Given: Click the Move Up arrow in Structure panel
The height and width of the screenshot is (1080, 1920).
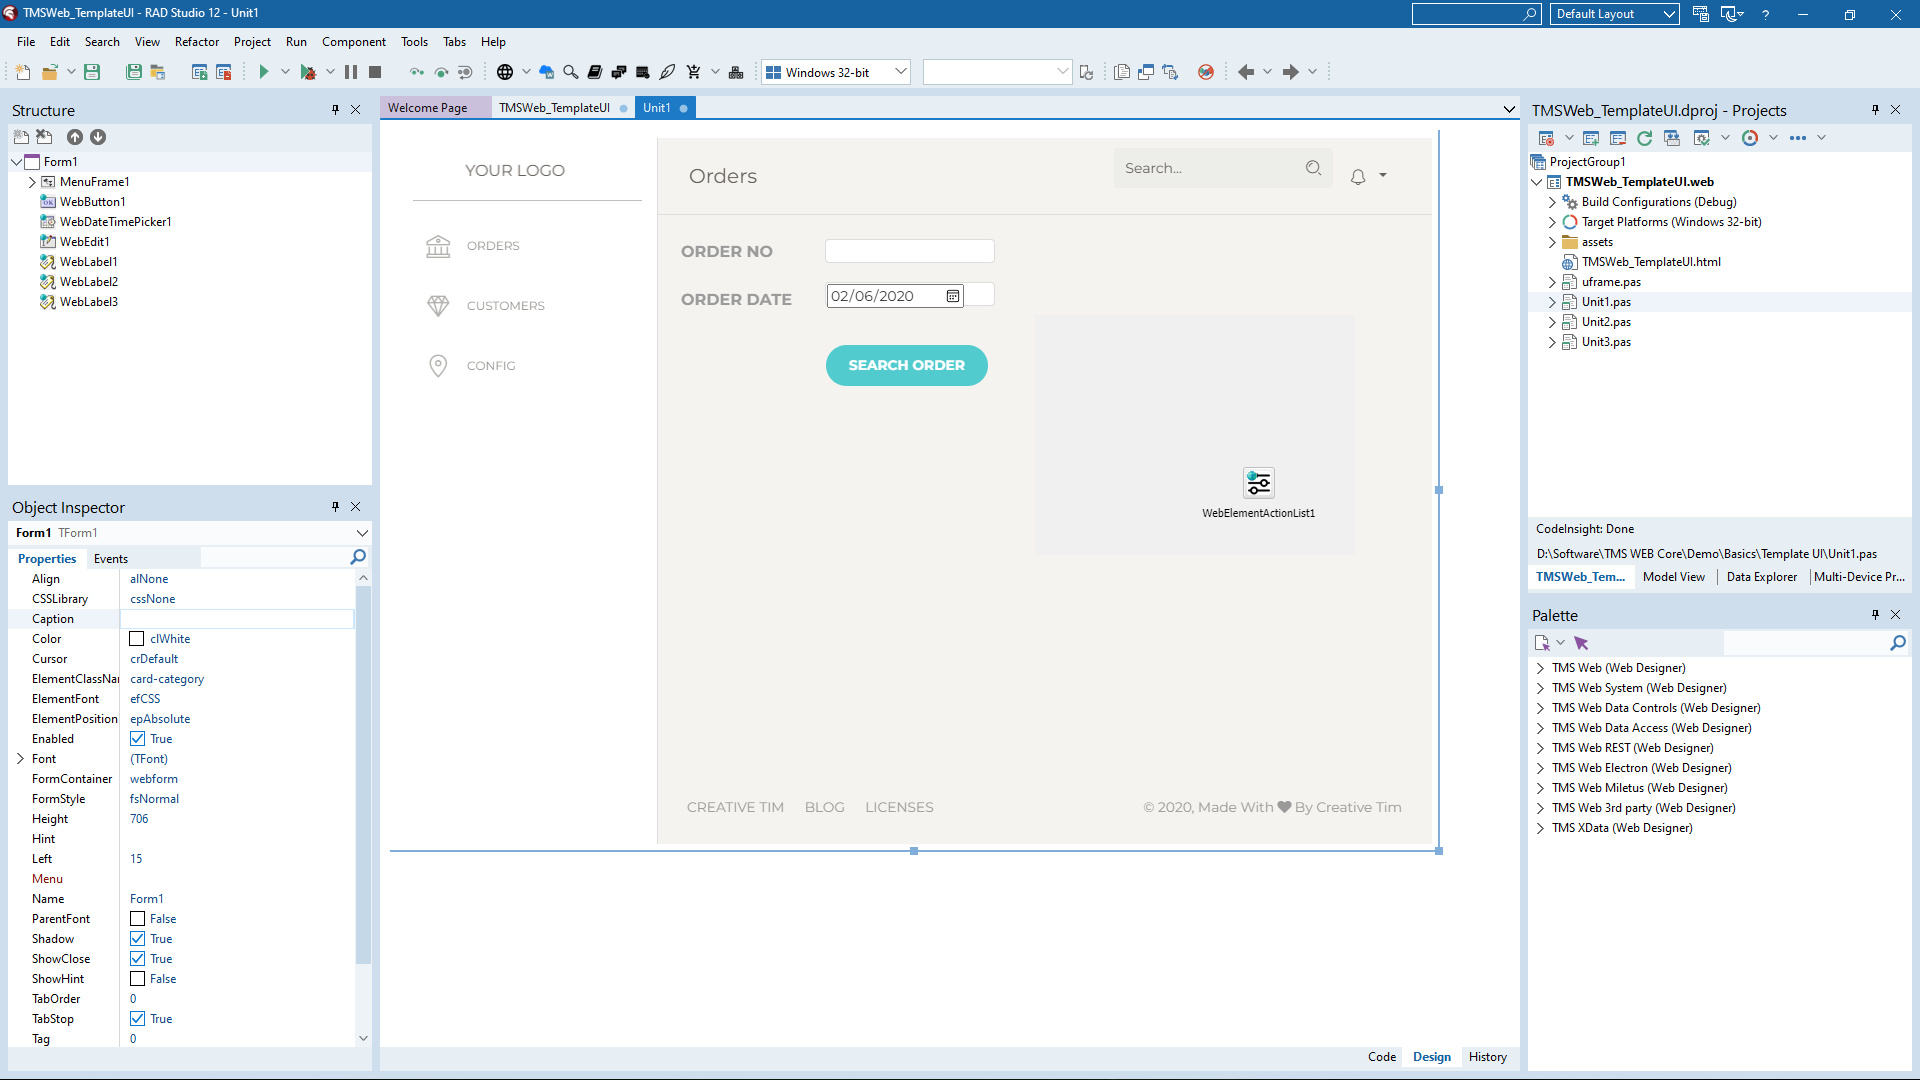Looking at the screenshot, I should pyautogui.click(x=75, y=137).
